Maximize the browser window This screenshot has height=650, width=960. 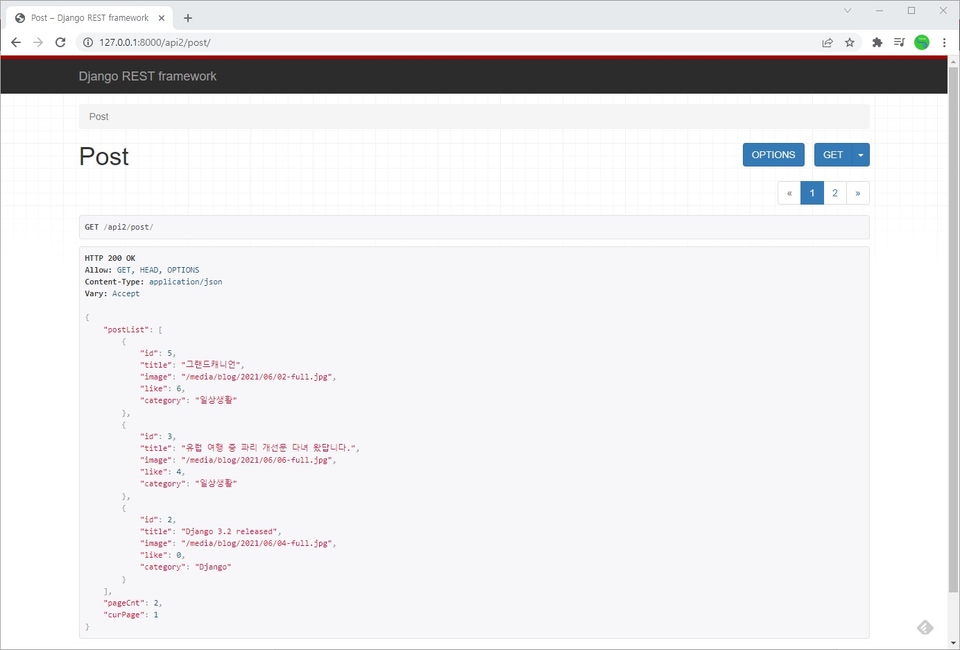point(911,10)
